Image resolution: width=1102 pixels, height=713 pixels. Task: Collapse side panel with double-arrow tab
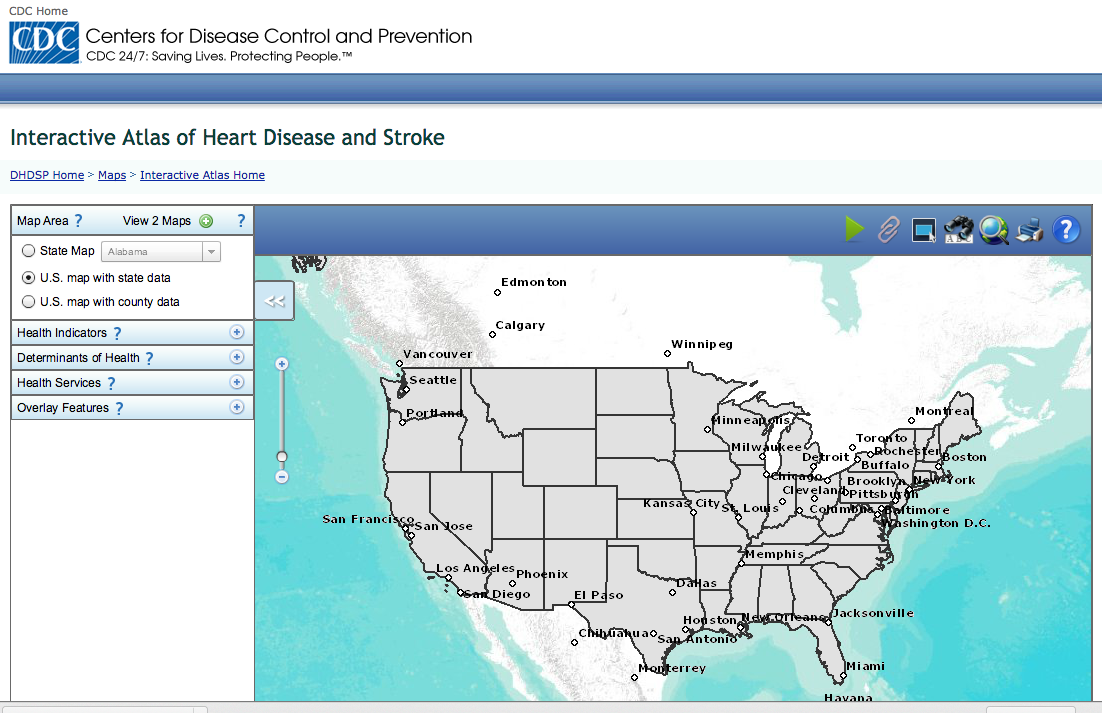coord(275,301)
